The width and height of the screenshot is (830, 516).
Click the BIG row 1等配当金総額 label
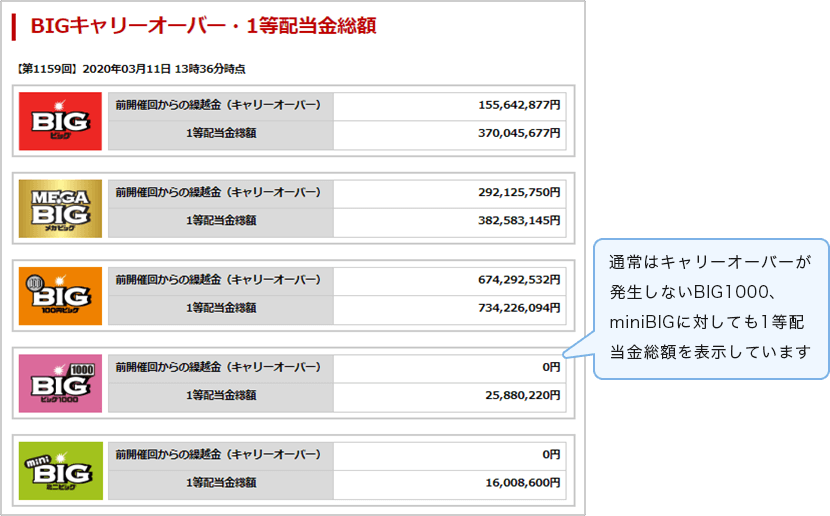click(x=221, y=135)
